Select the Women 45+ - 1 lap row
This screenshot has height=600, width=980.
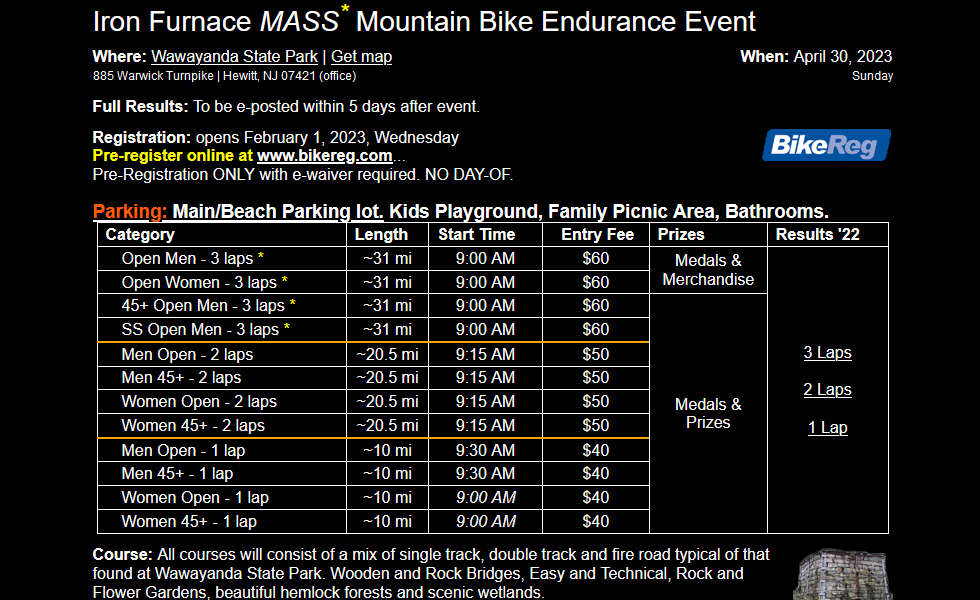point(373,521)
